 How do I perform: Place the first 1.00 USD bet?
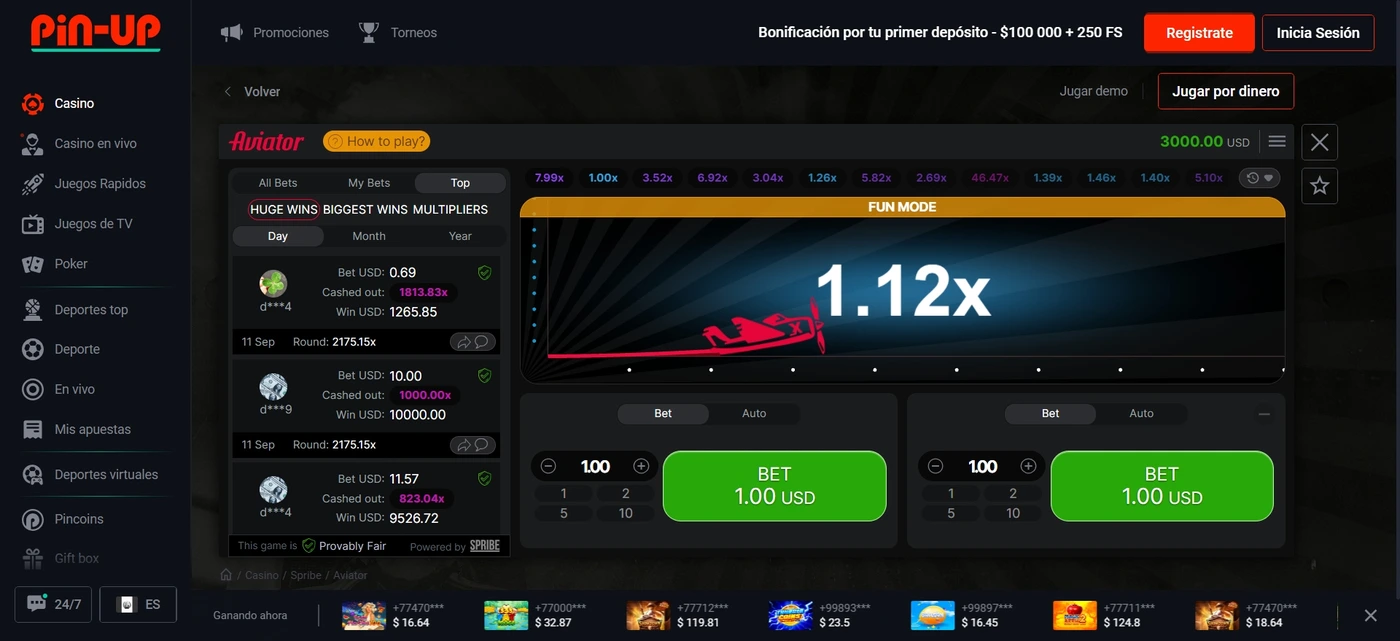(774, 486)
